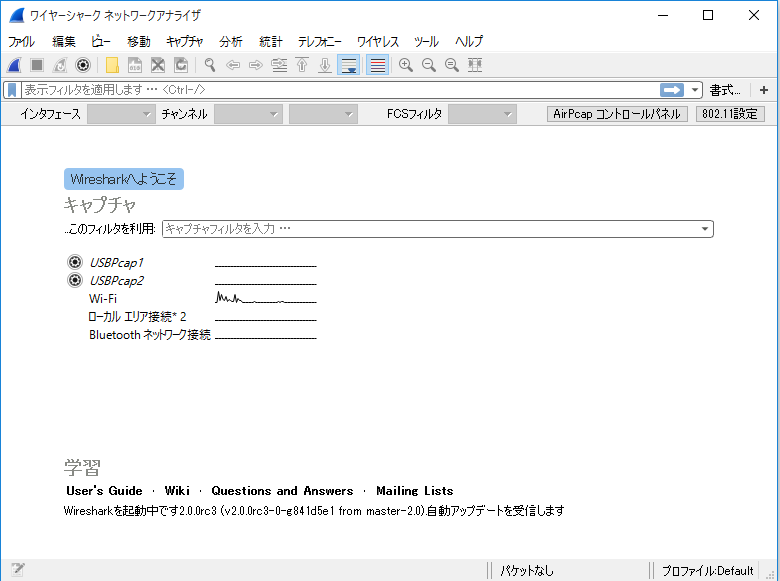Open the ツール menu
780x581 pixels.
[426, 41]
